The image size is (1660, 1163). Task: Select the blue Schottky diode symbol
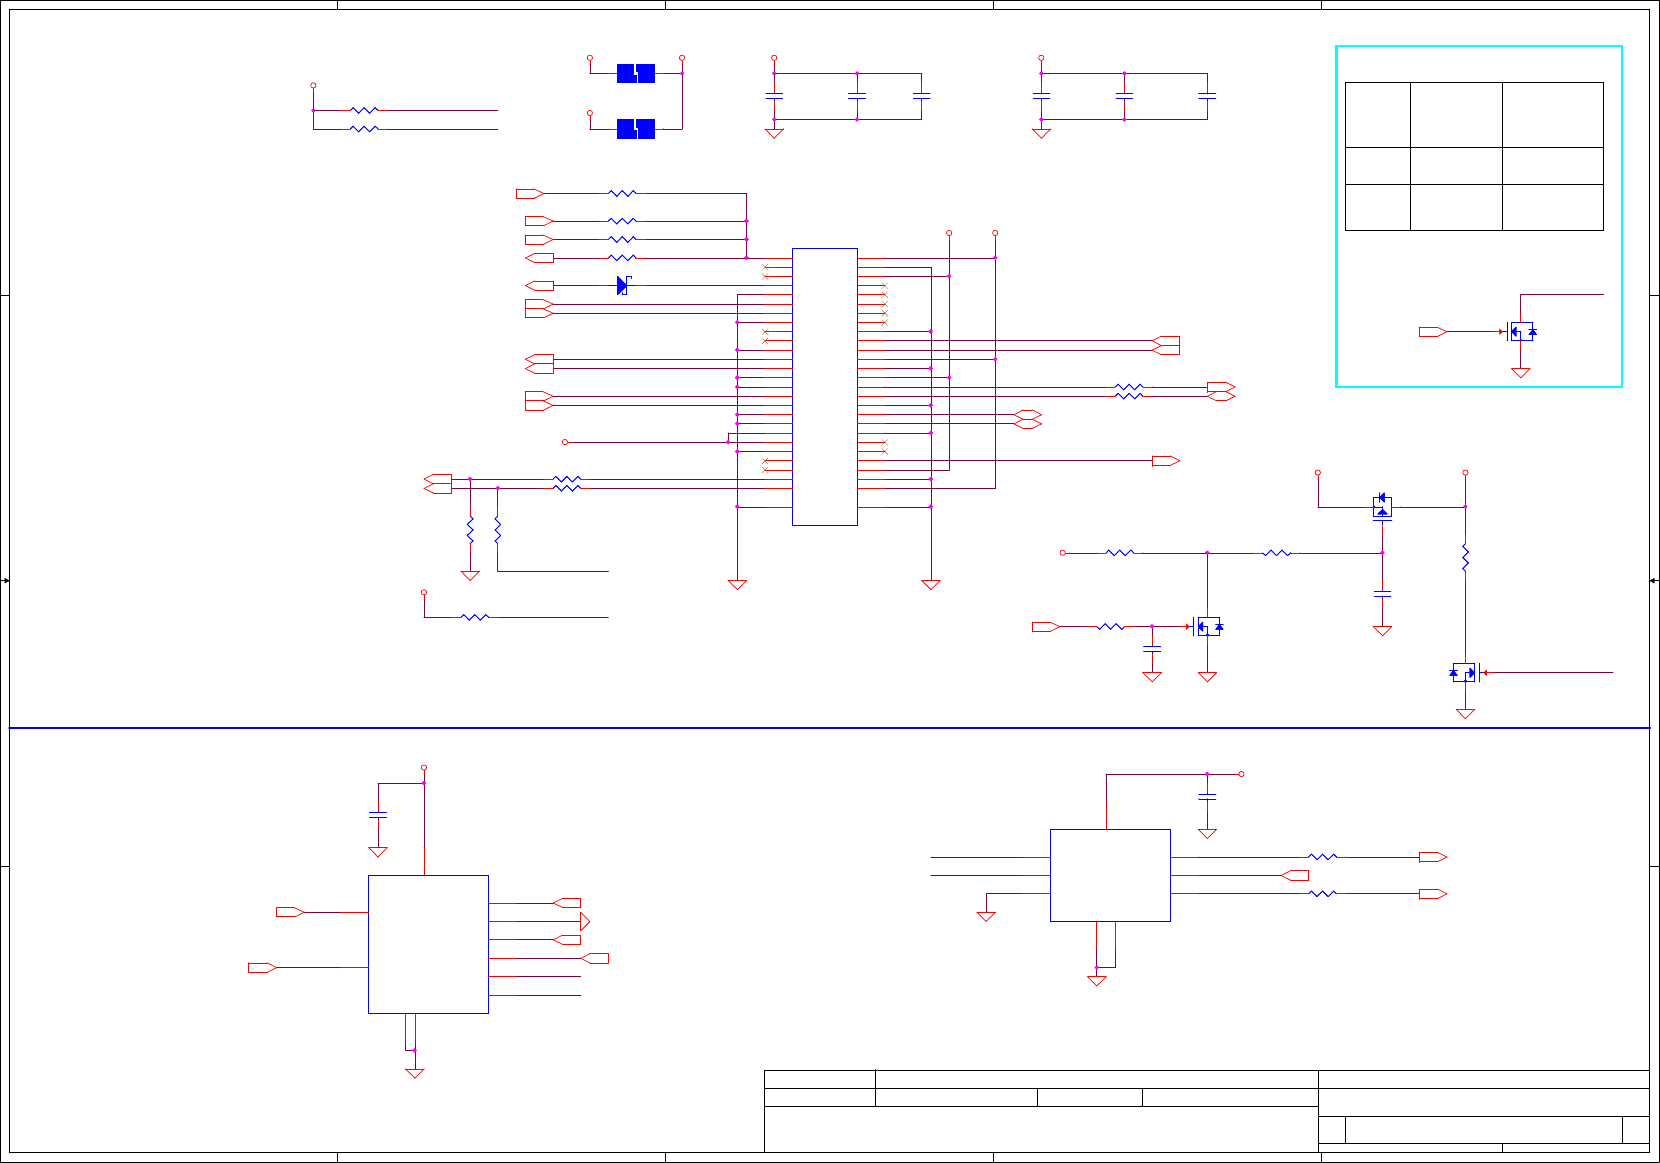coord(623,285)
